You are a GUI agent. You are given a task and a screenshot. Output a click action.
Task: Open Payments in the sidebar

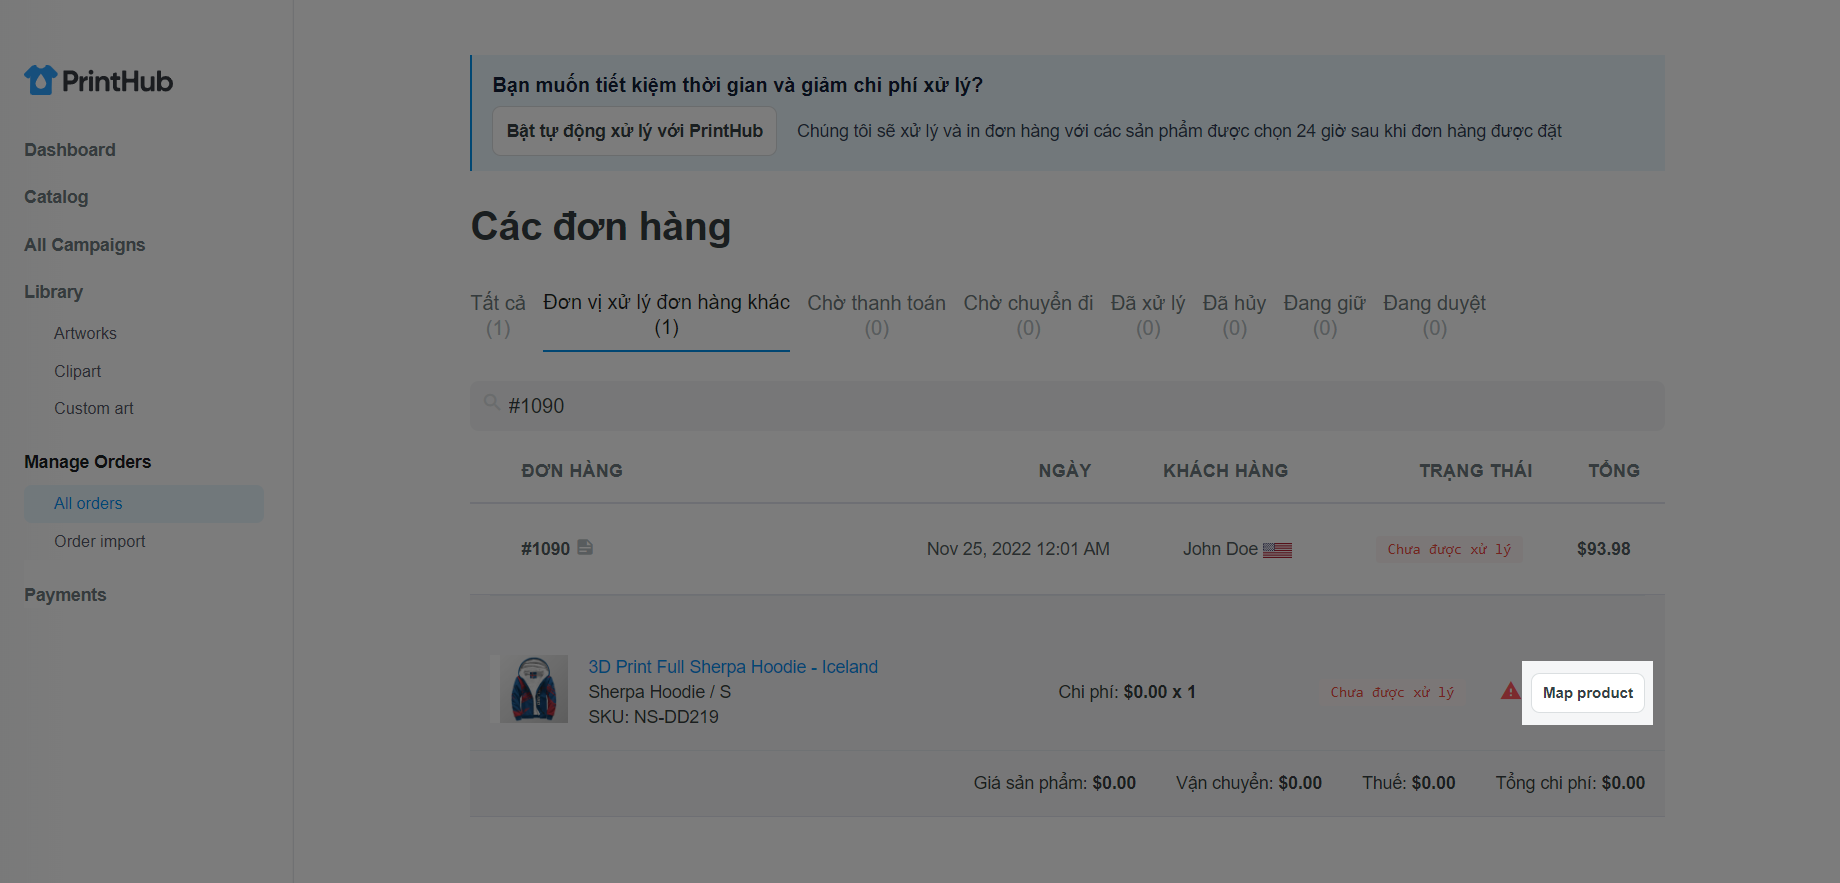[x=65, y=595]
